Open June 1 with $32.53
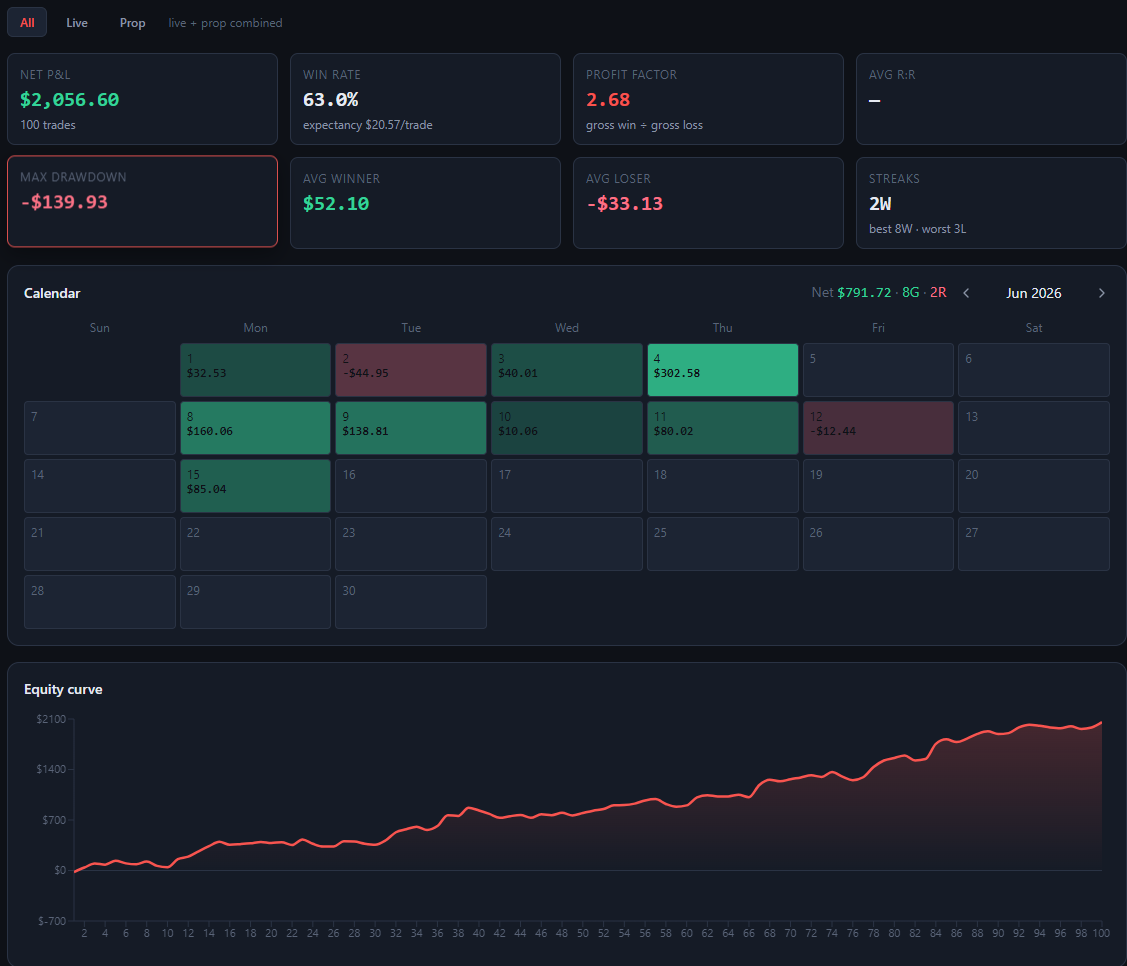The width and height of the screenshot is (1127, 966). [x=255, y=370]
